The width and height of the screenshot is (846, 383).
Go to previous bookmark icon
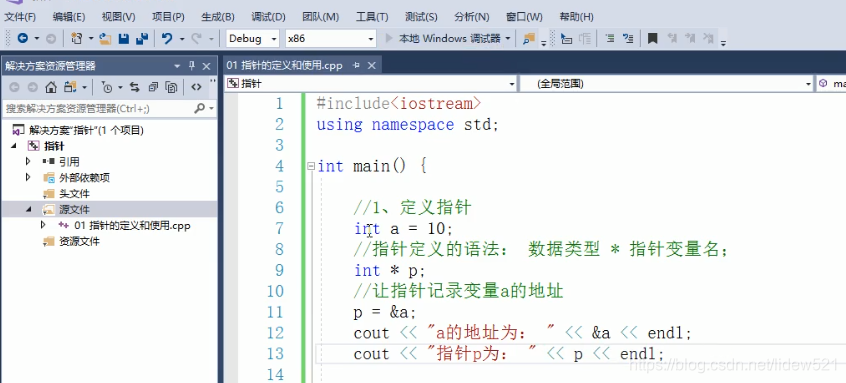point(672,38)
